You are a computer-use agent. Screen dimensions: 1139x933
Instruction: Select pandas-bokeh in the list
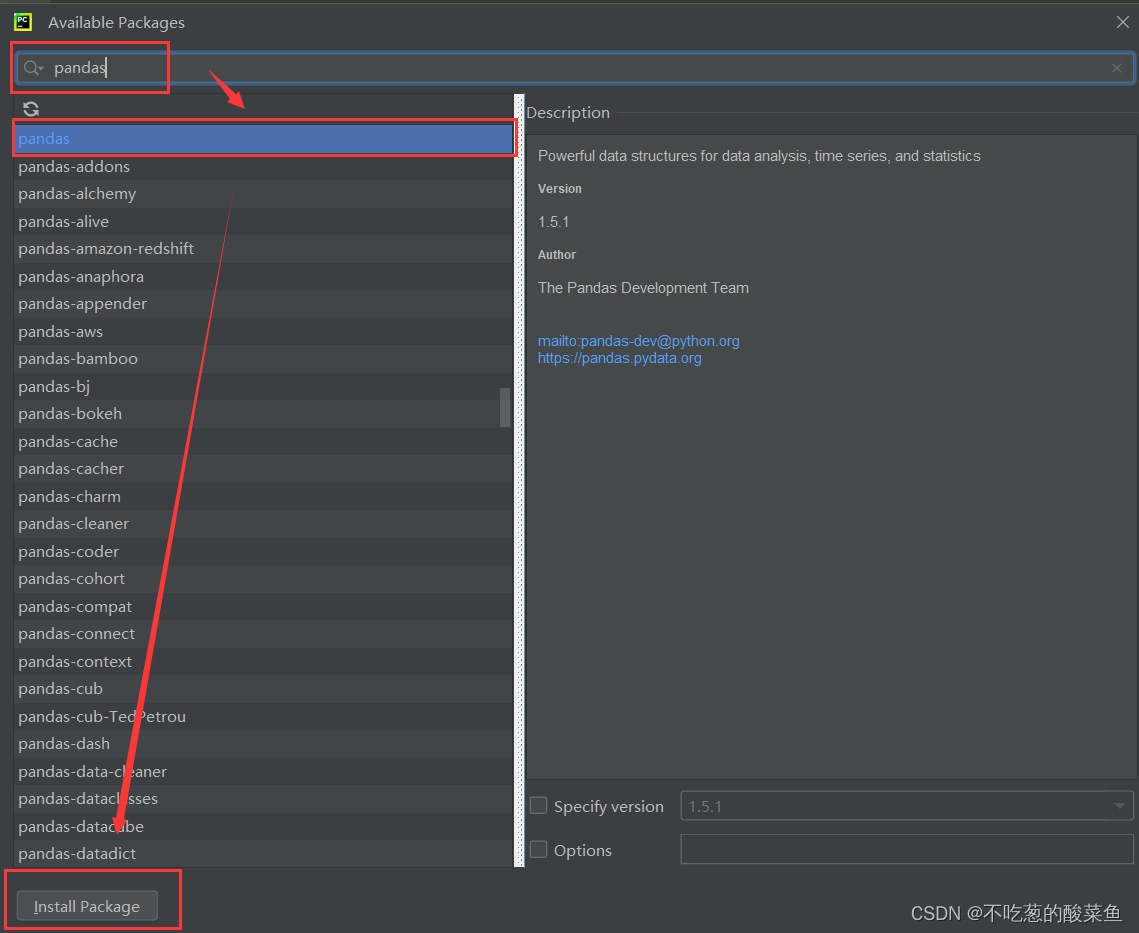pos(263,413)
